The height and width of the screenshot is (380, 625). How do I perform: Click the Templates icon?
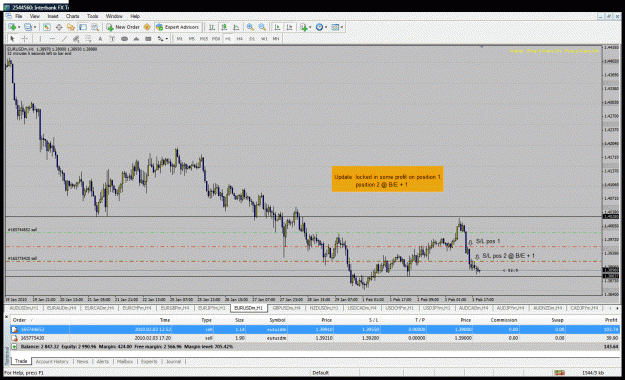click(x=335, y=27)
